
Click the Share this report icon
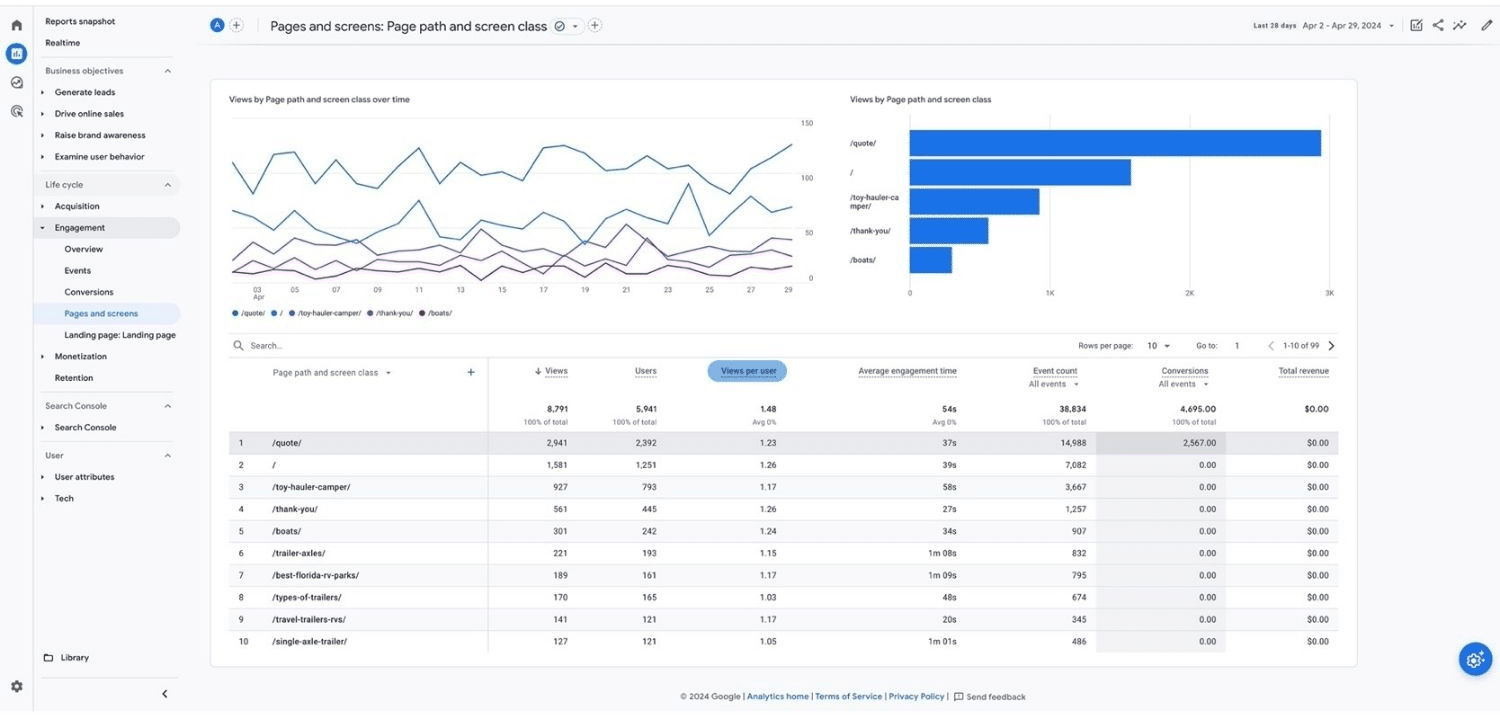click(x=1438, y=25)
